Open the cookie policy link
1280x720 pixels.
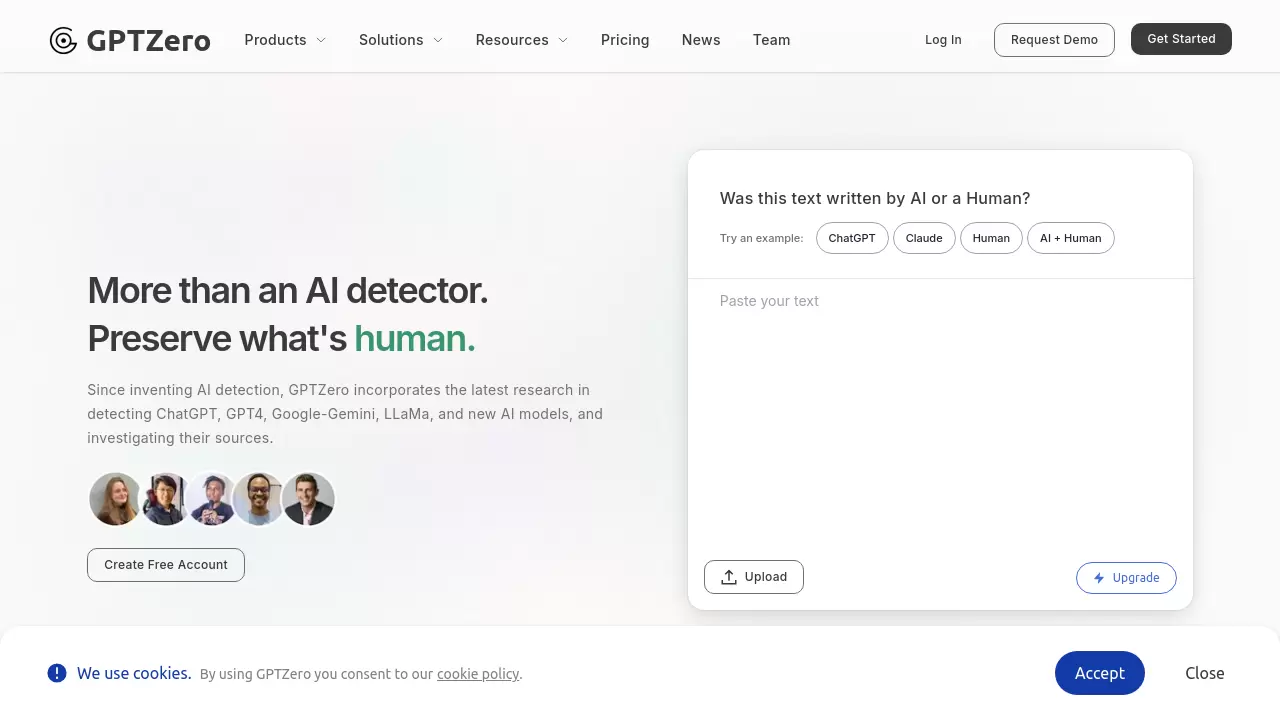478,674
